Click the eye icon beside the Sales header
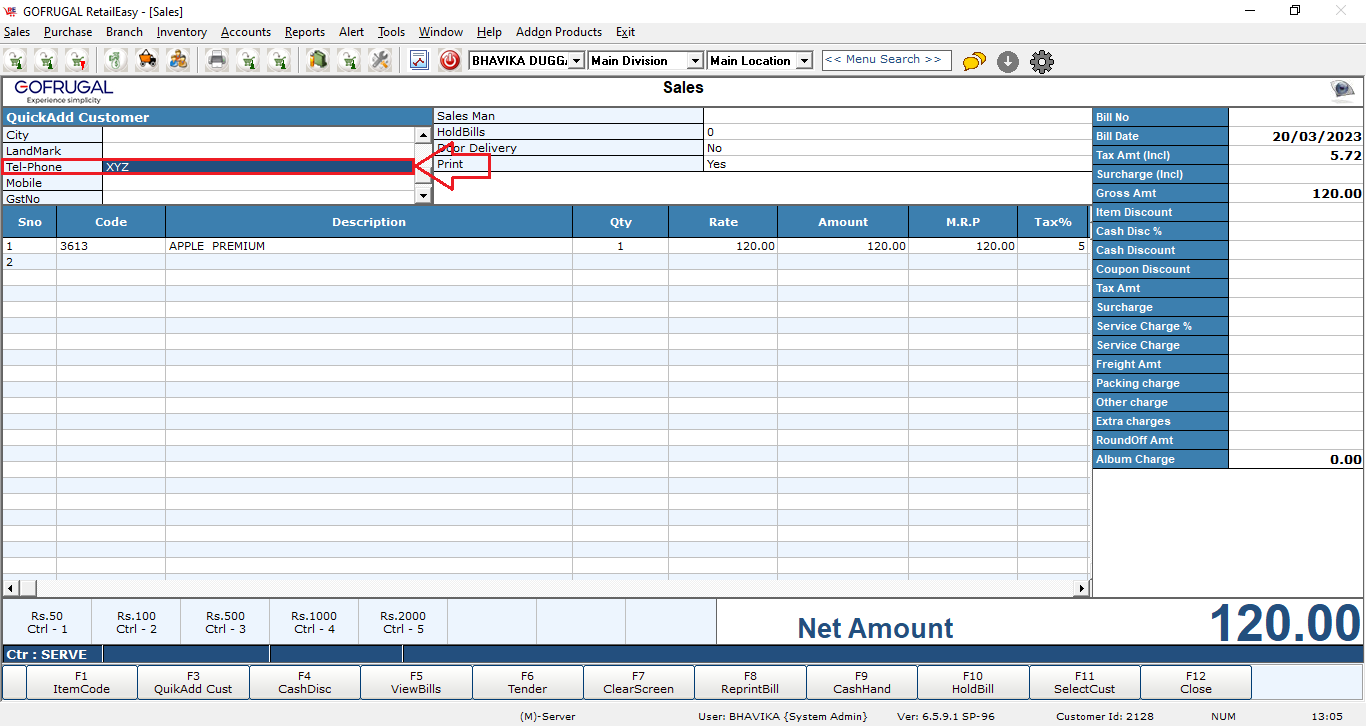Viewport: 1366px width, 726px height. coord(1342,91)
